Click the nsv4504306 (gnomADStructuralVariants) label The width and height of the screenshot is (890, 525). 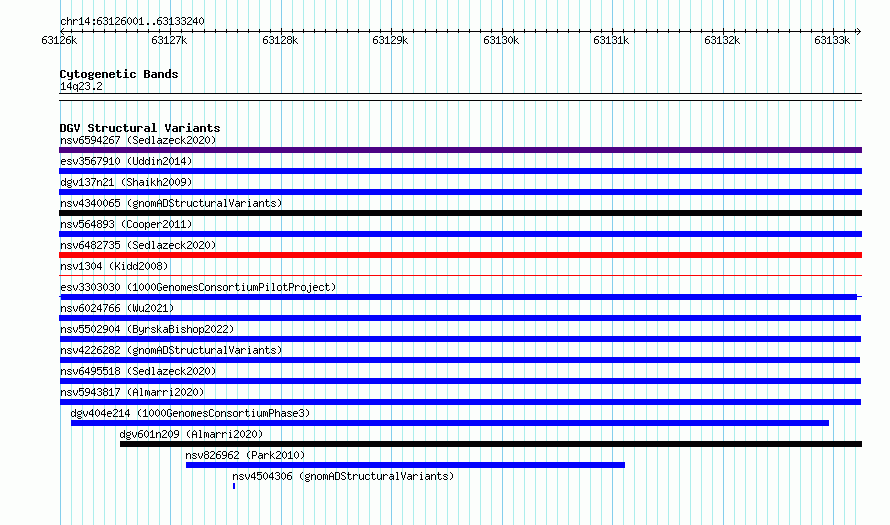pos(343,476)
